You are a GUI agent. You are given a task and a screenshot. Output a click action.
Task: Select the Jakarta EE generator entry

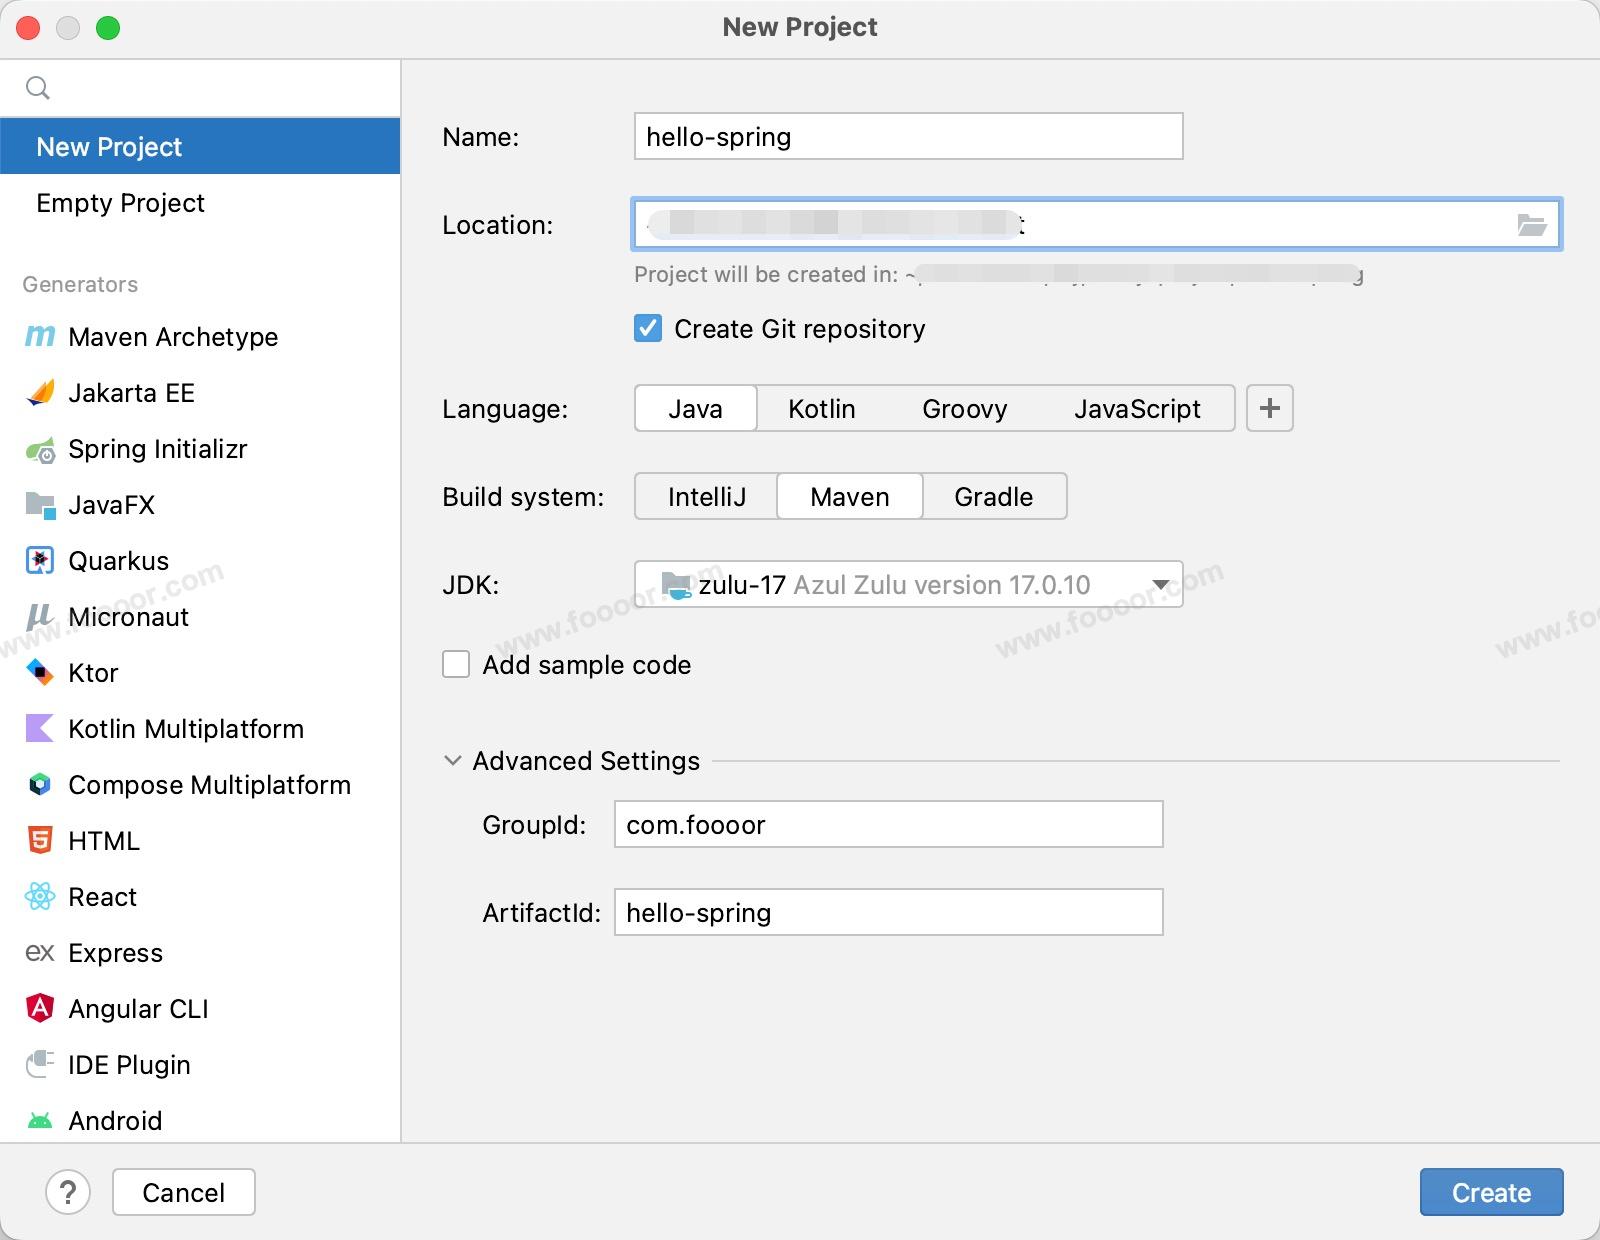131,393
